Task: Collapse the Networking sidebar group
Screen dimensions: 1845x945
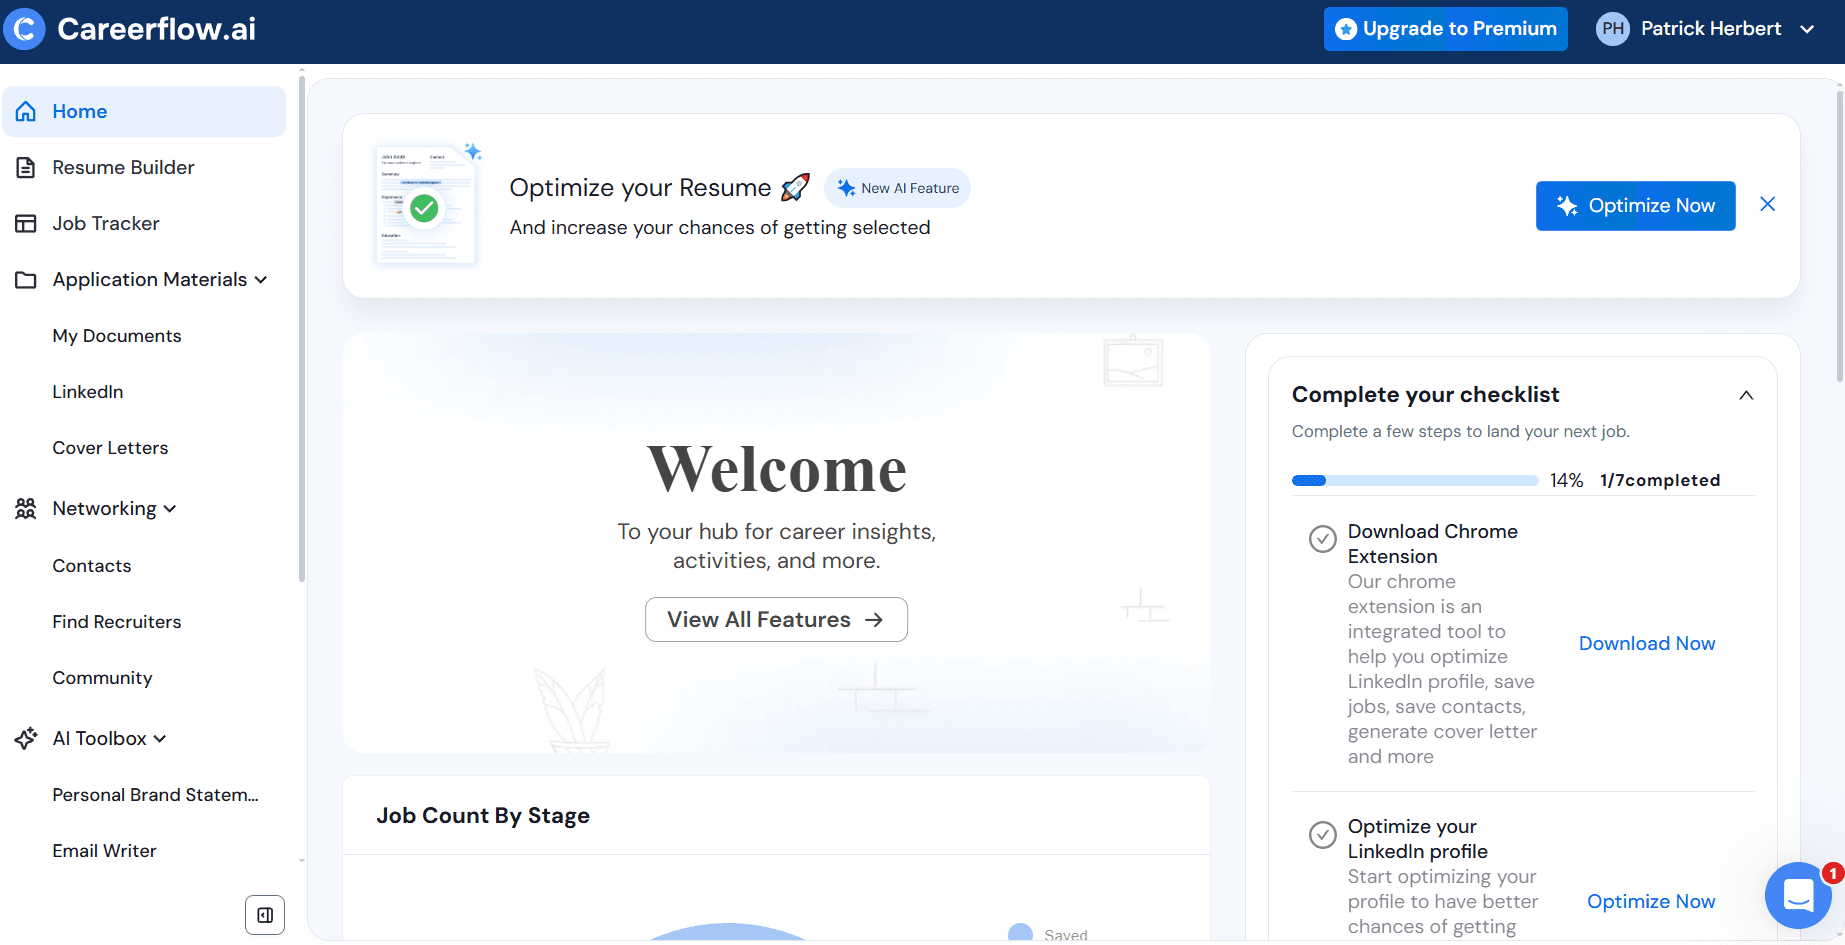Action: [x=170, y=509]
